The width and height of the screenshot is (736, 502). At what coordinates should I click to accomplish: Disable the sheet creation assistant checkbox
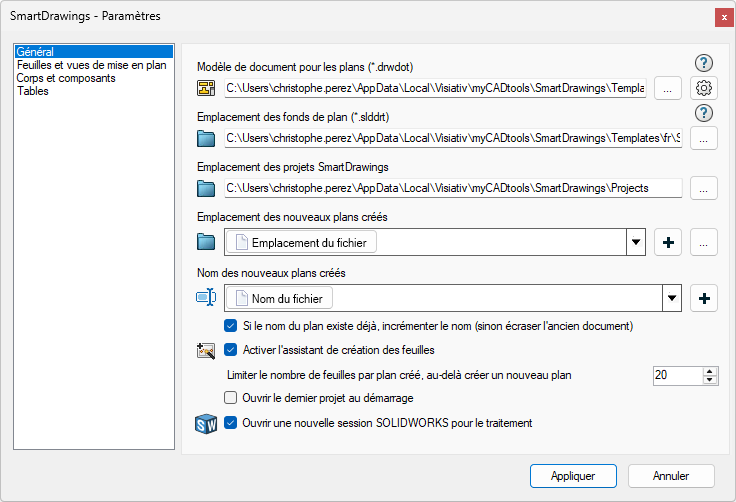tap(231, 350)
